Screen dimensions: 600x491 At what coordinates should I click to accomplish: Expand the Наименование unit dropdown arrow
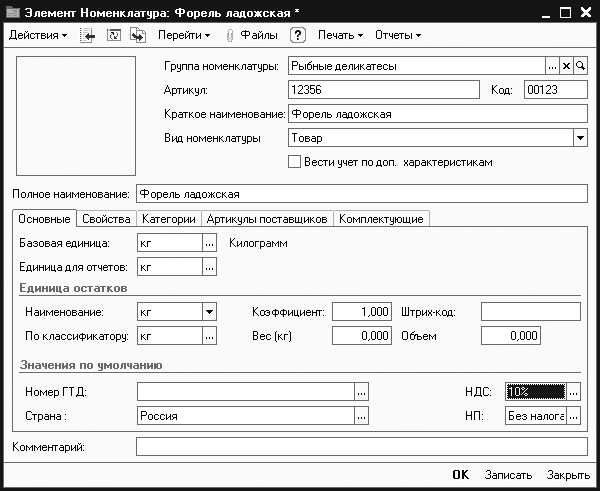pos(209,312)
